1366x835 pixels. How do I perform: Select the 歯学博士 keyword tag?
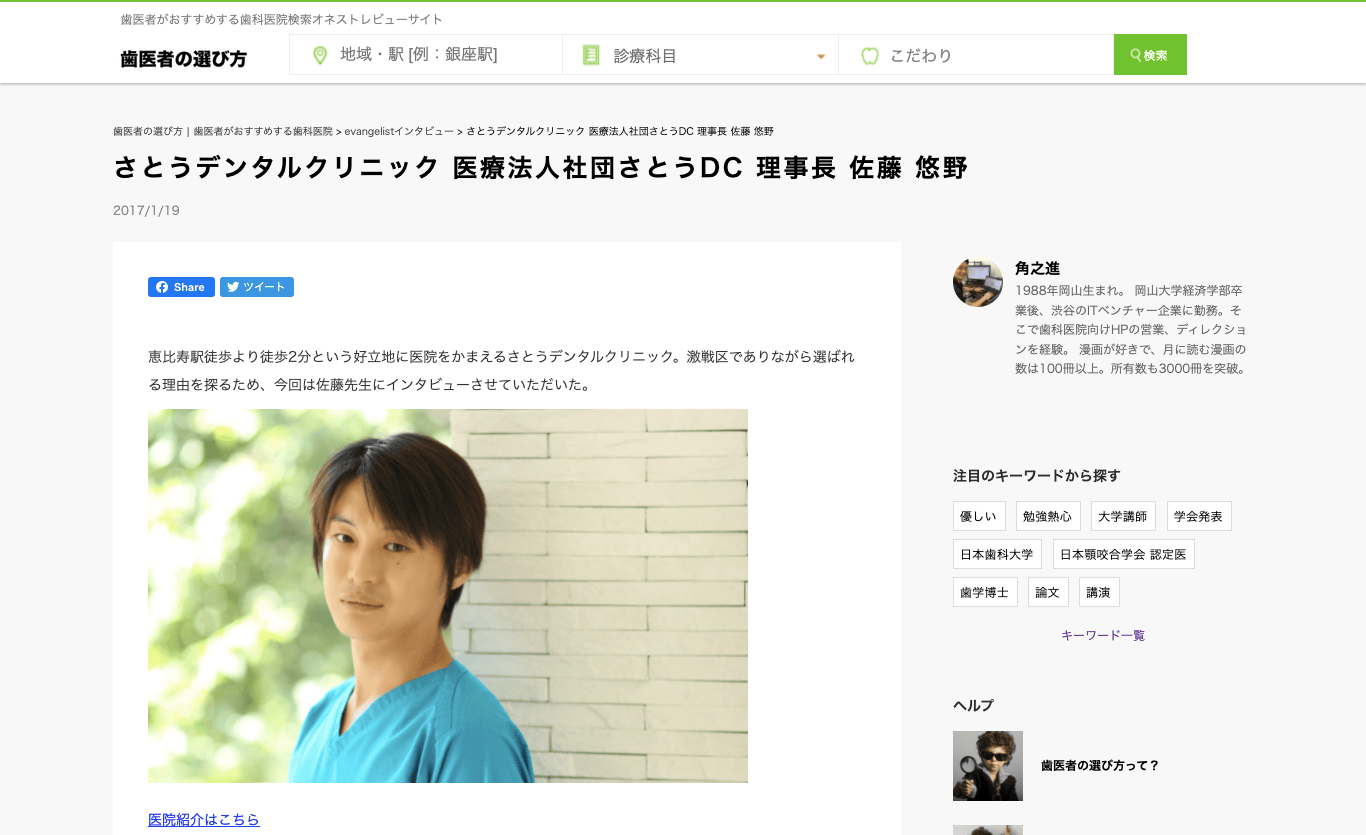[985, 592]
